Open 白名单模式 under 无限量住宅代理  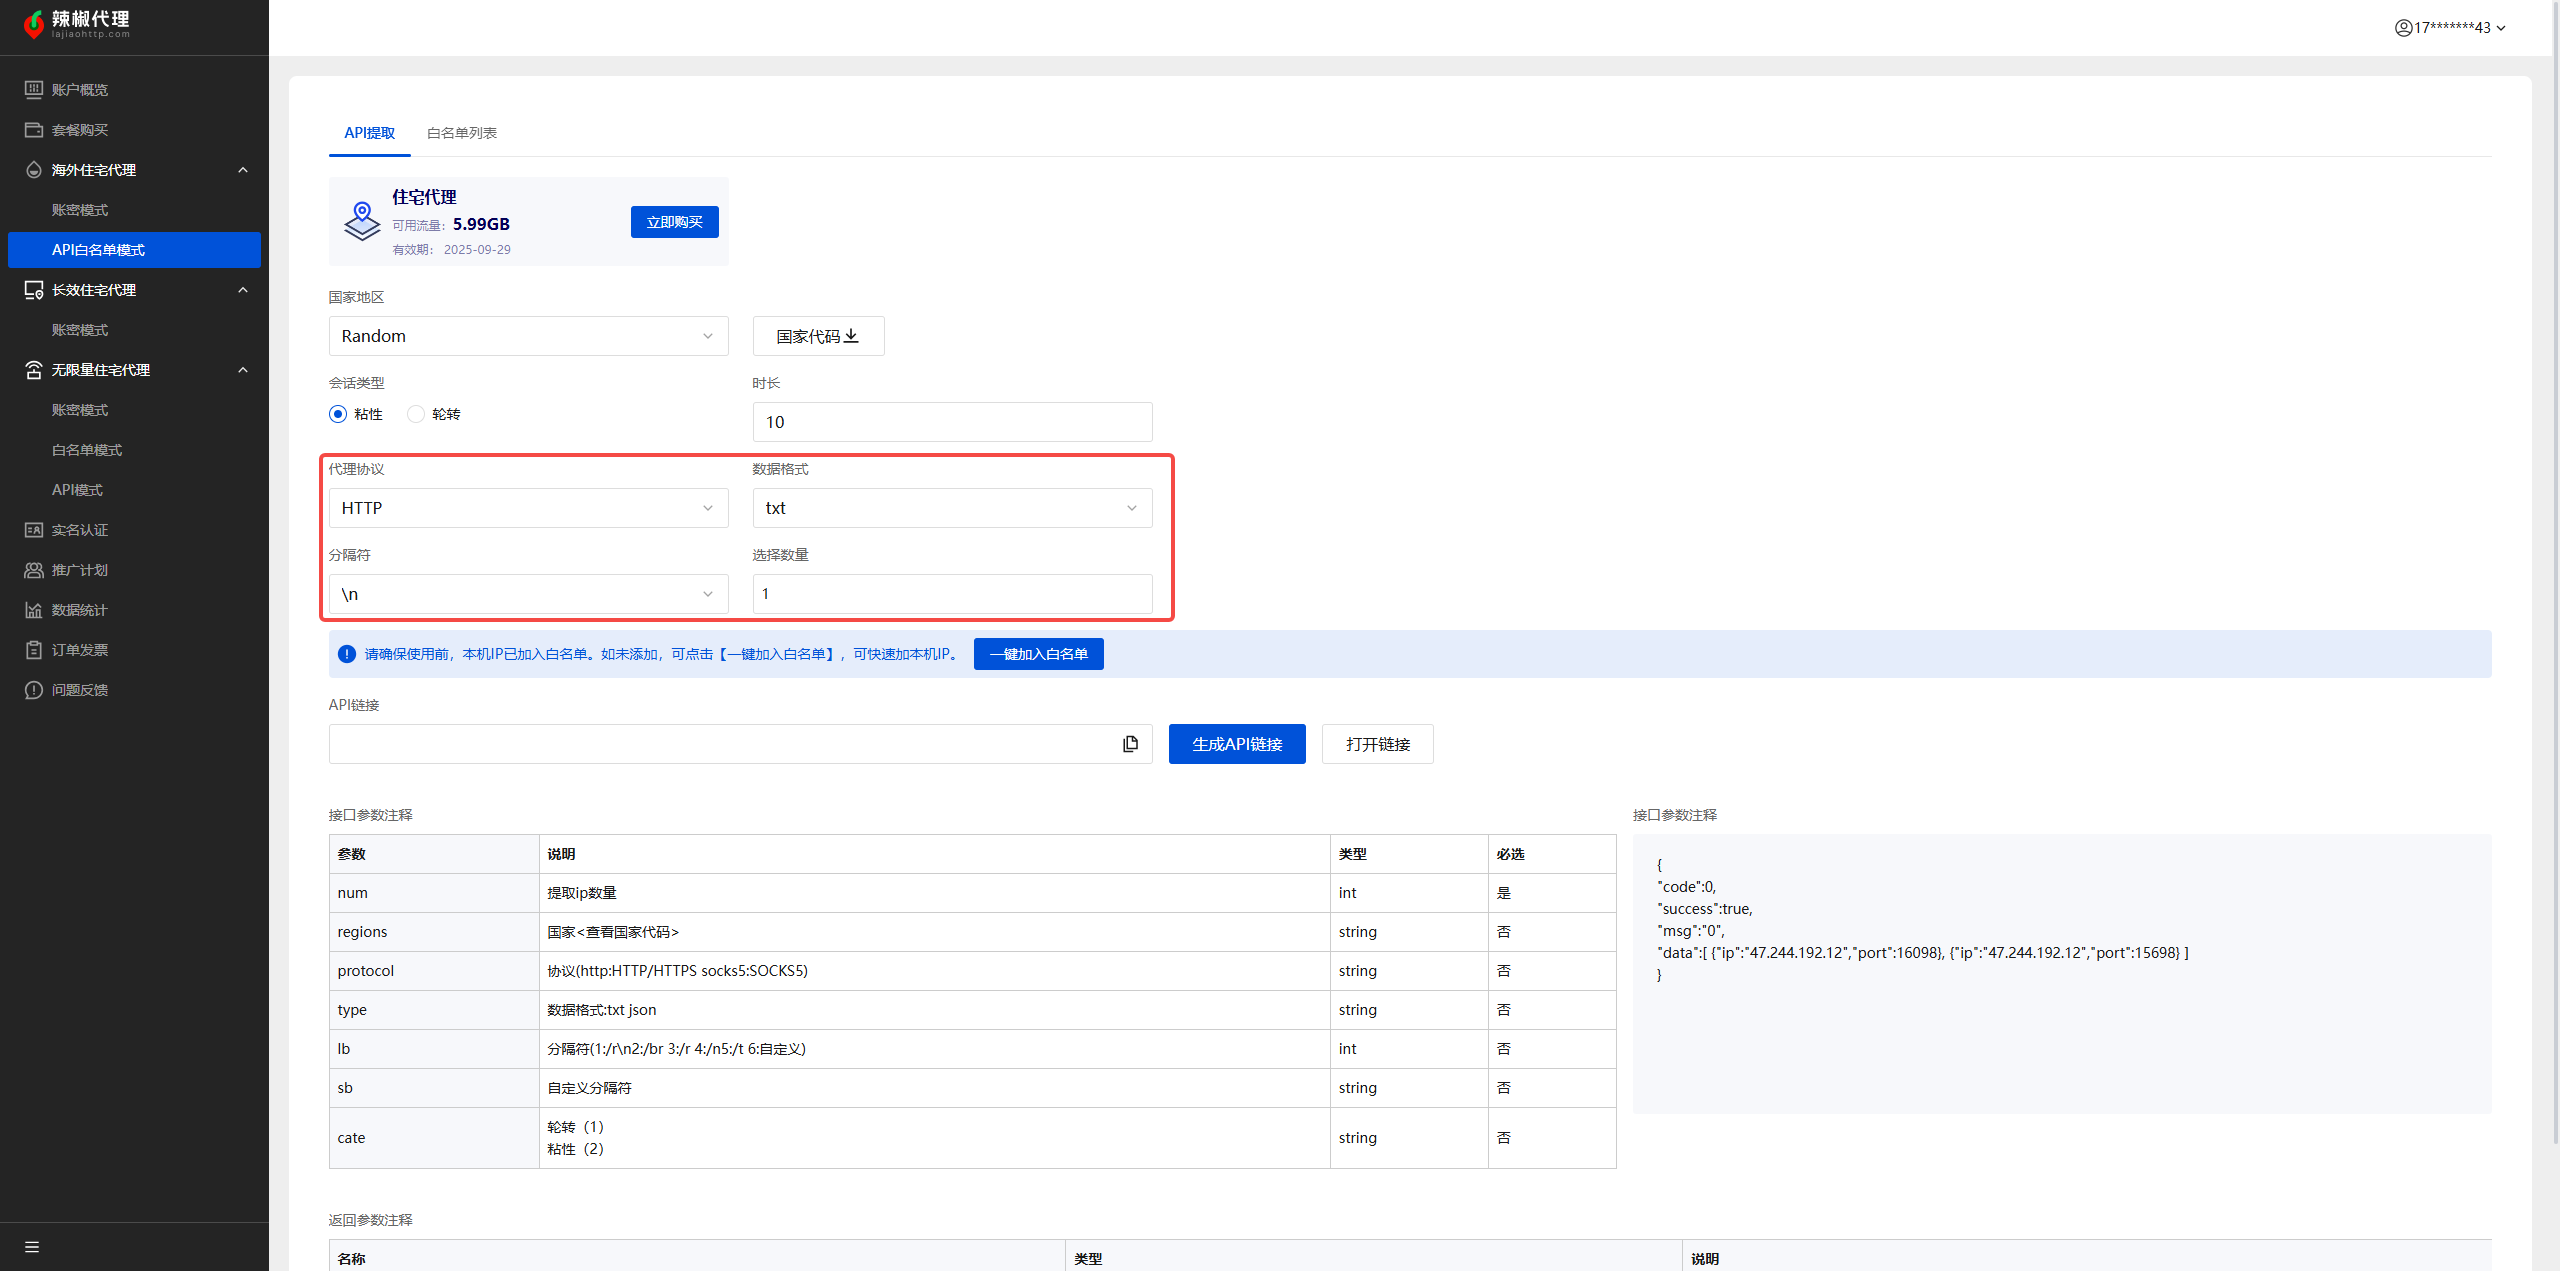[x=87, y=450]
